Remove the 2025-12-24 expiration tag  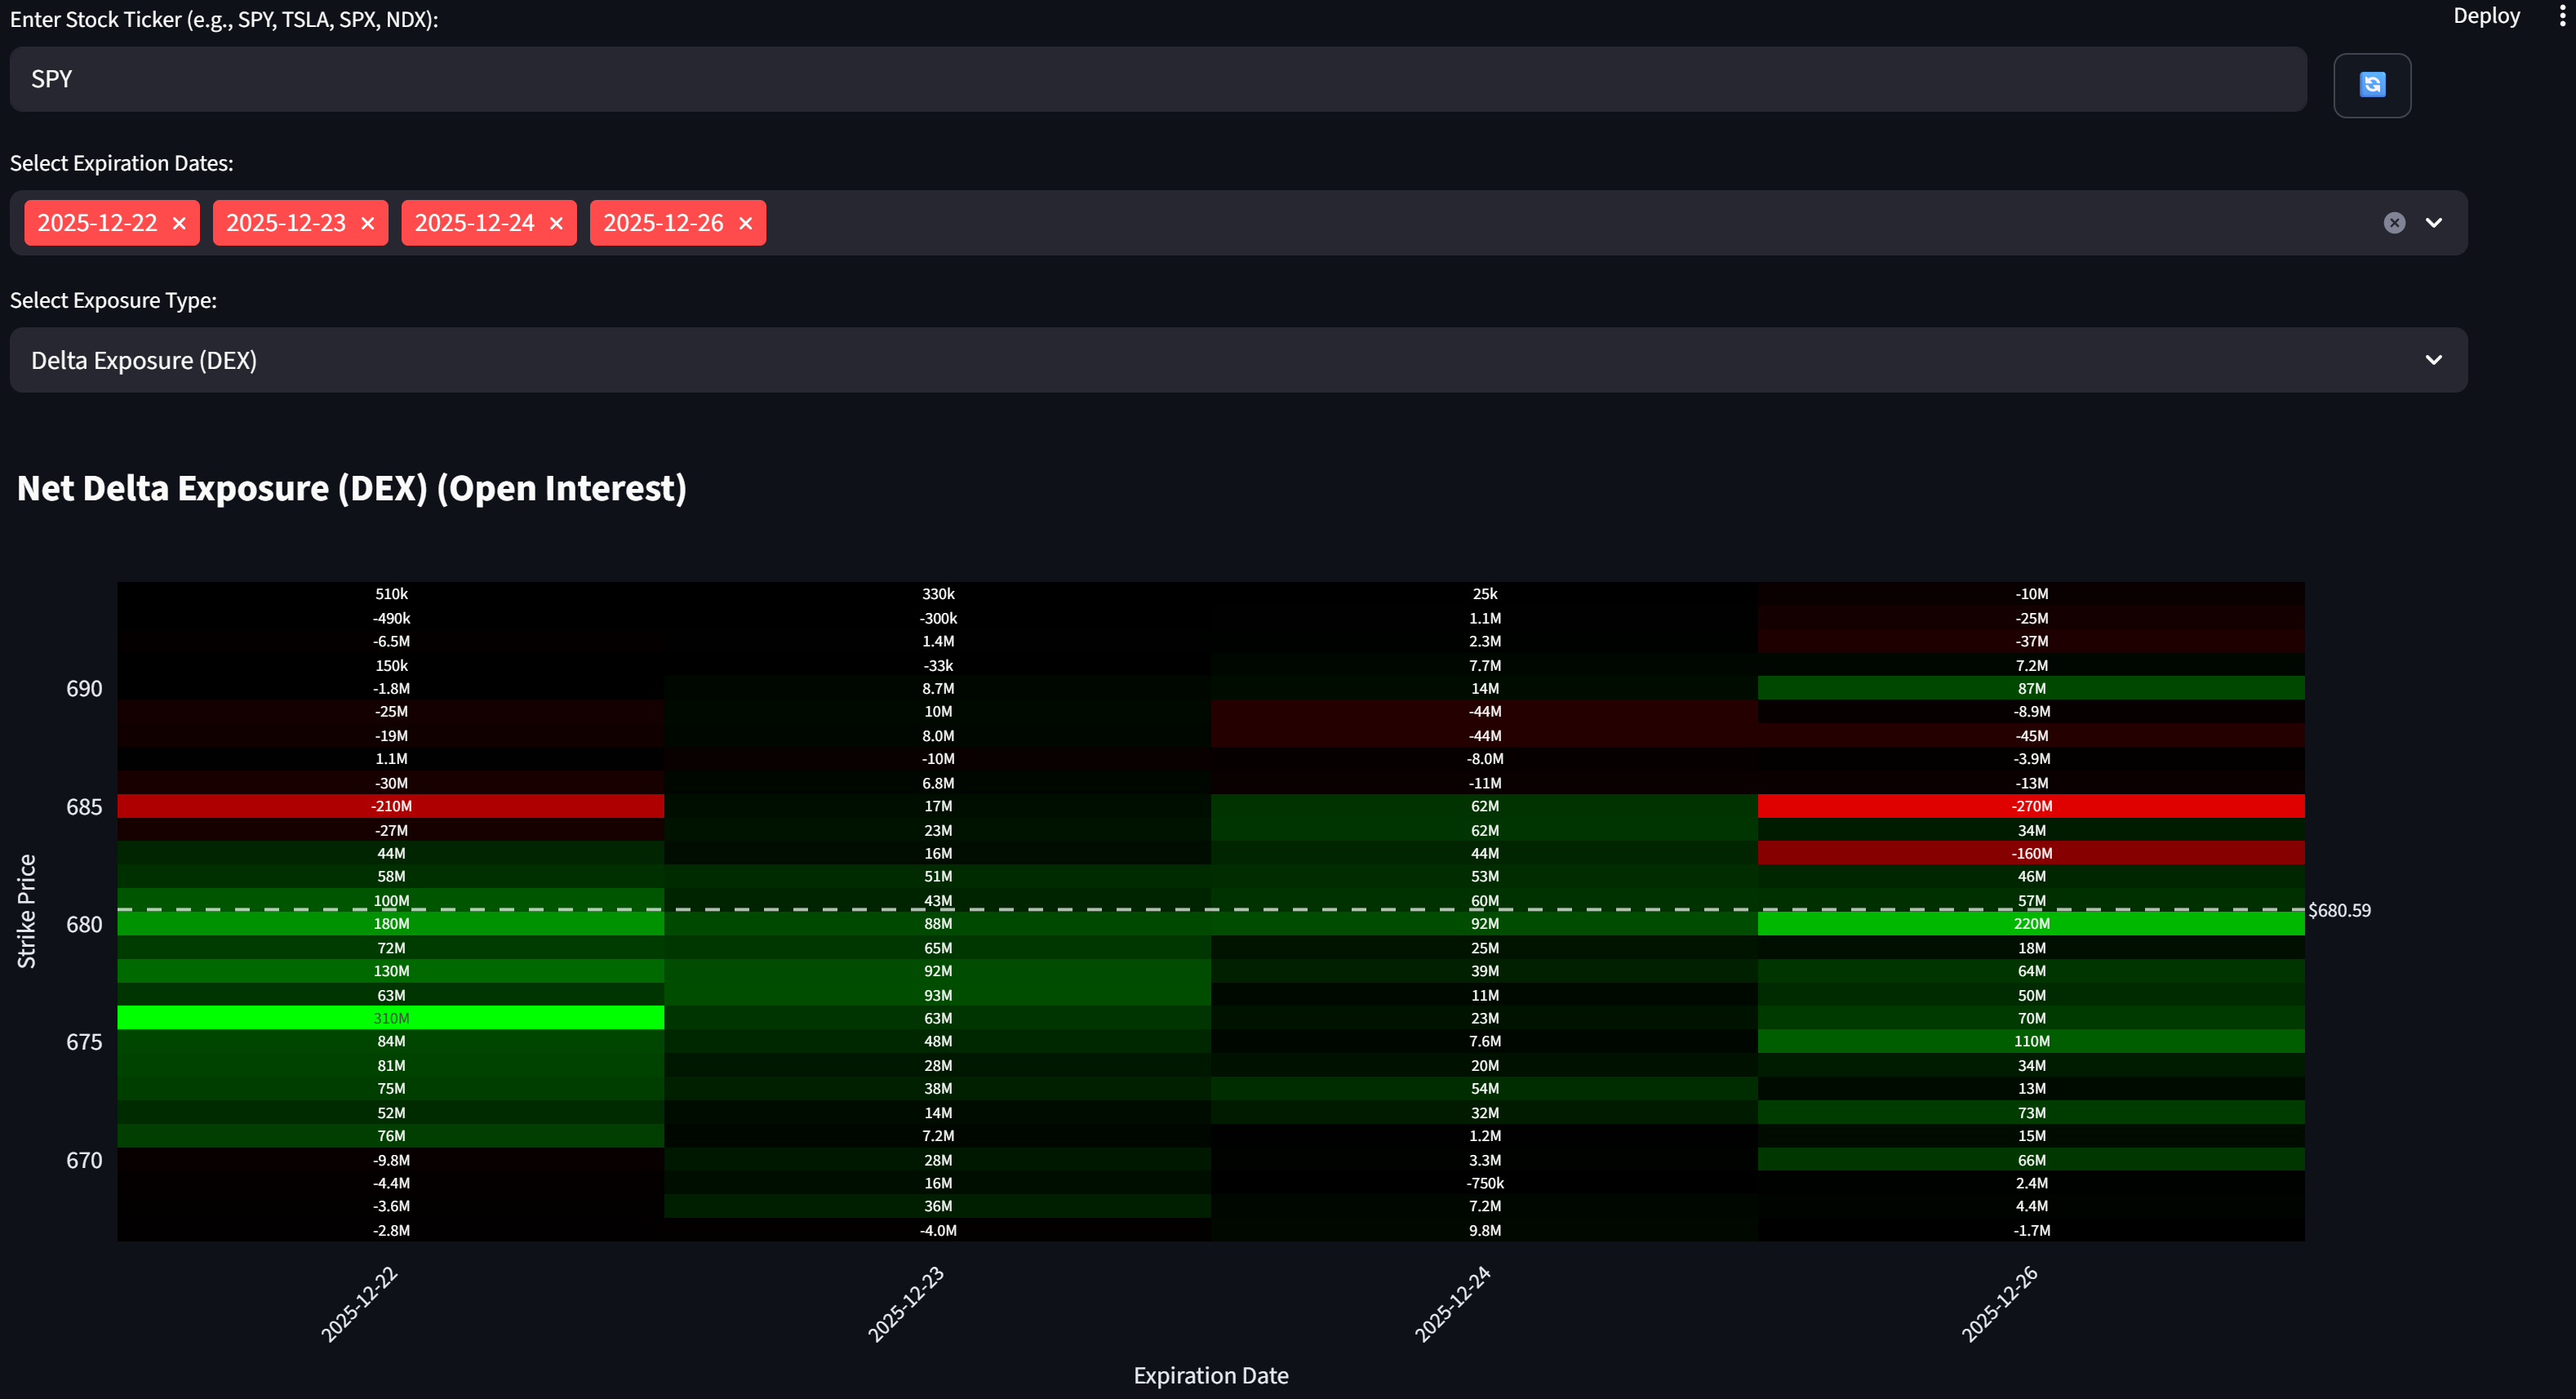[x=556, y=223]
